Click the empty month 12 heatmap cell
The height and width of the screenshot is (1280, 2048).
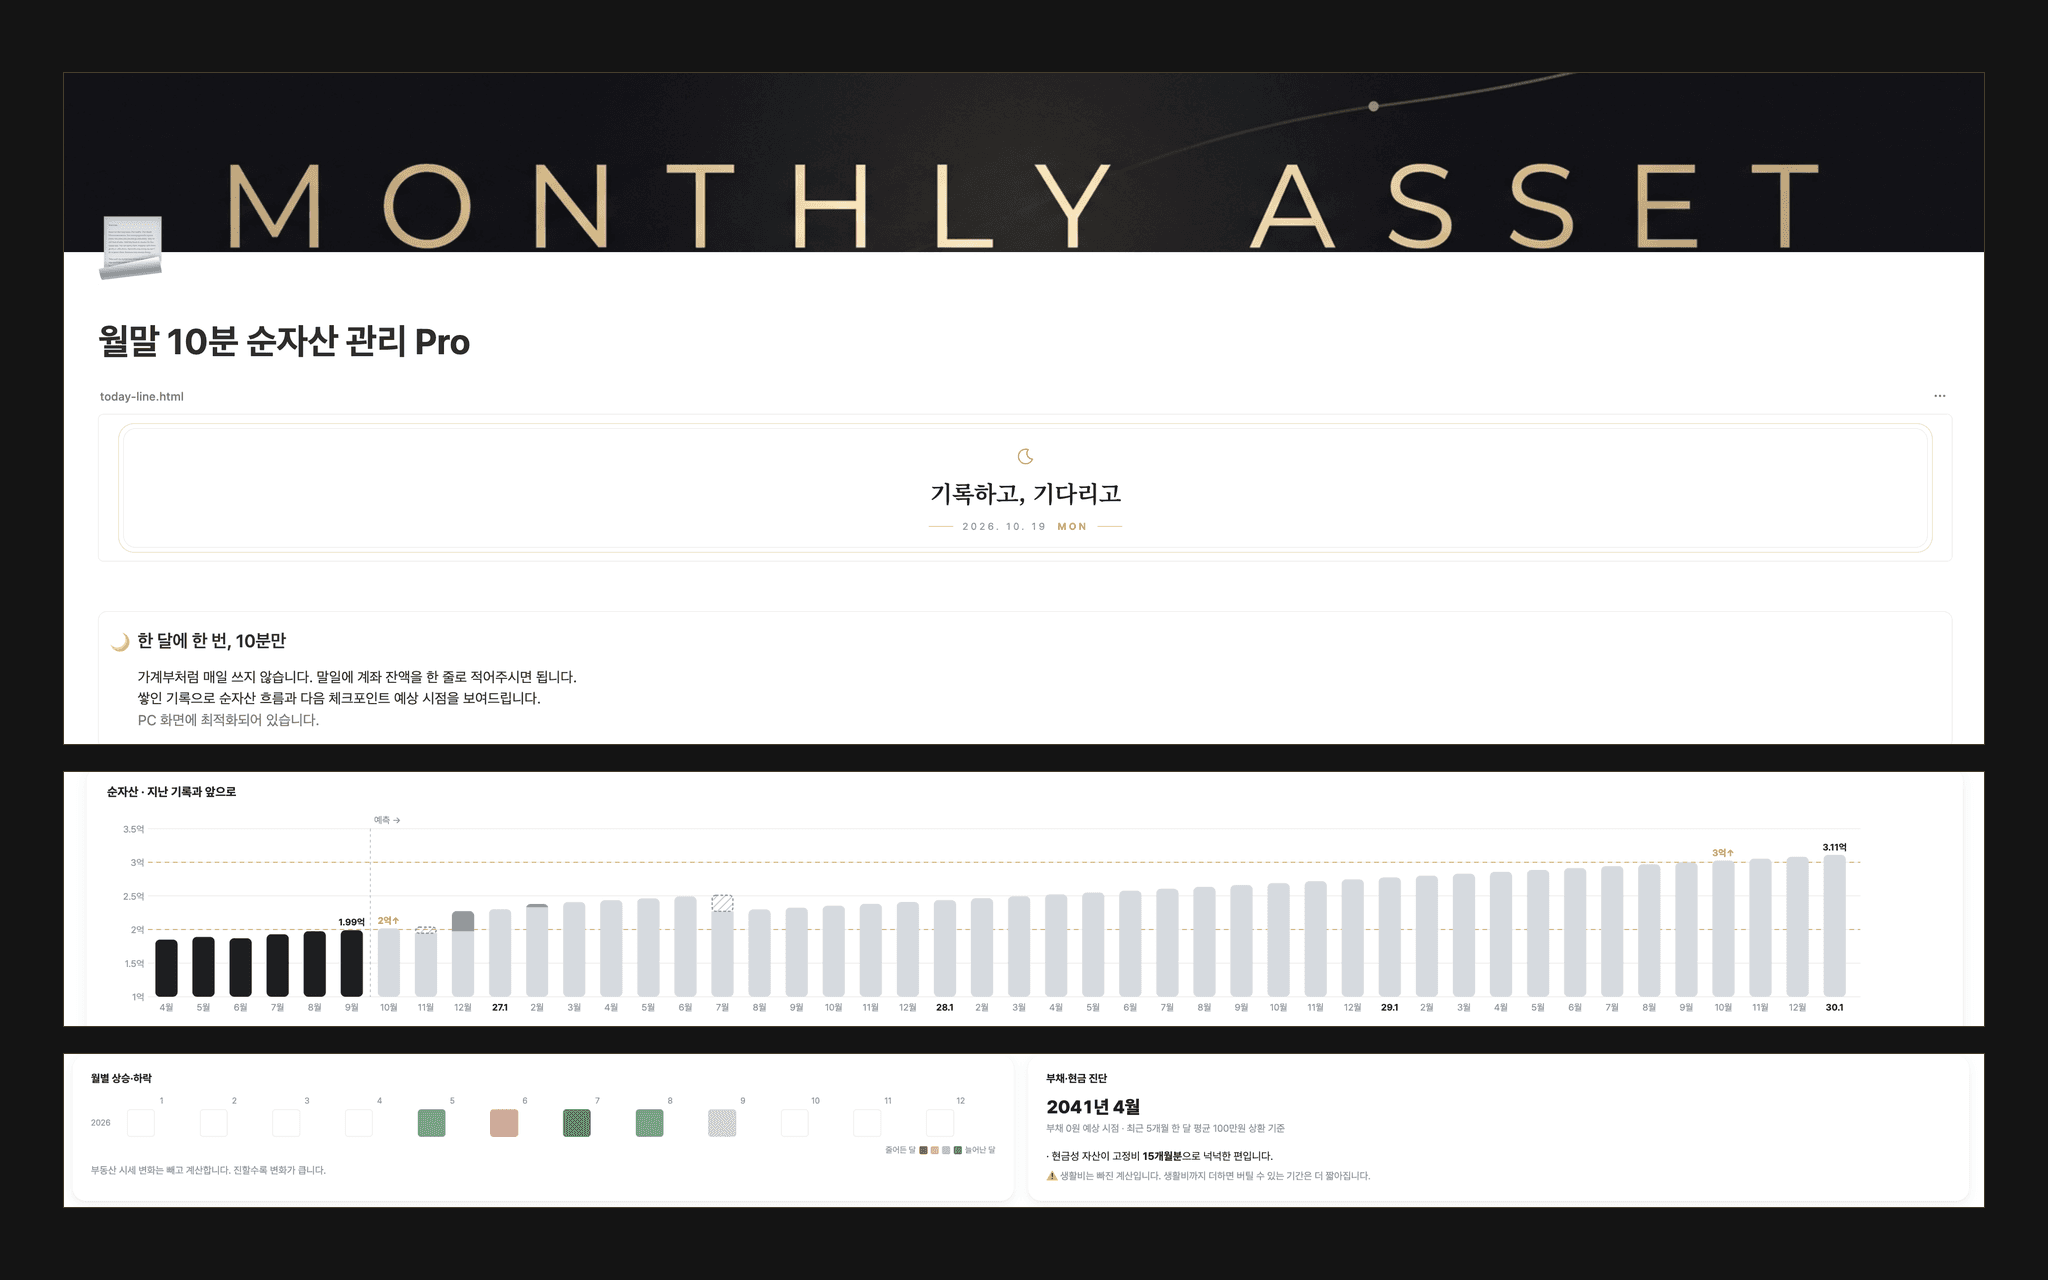[940, 1123]
